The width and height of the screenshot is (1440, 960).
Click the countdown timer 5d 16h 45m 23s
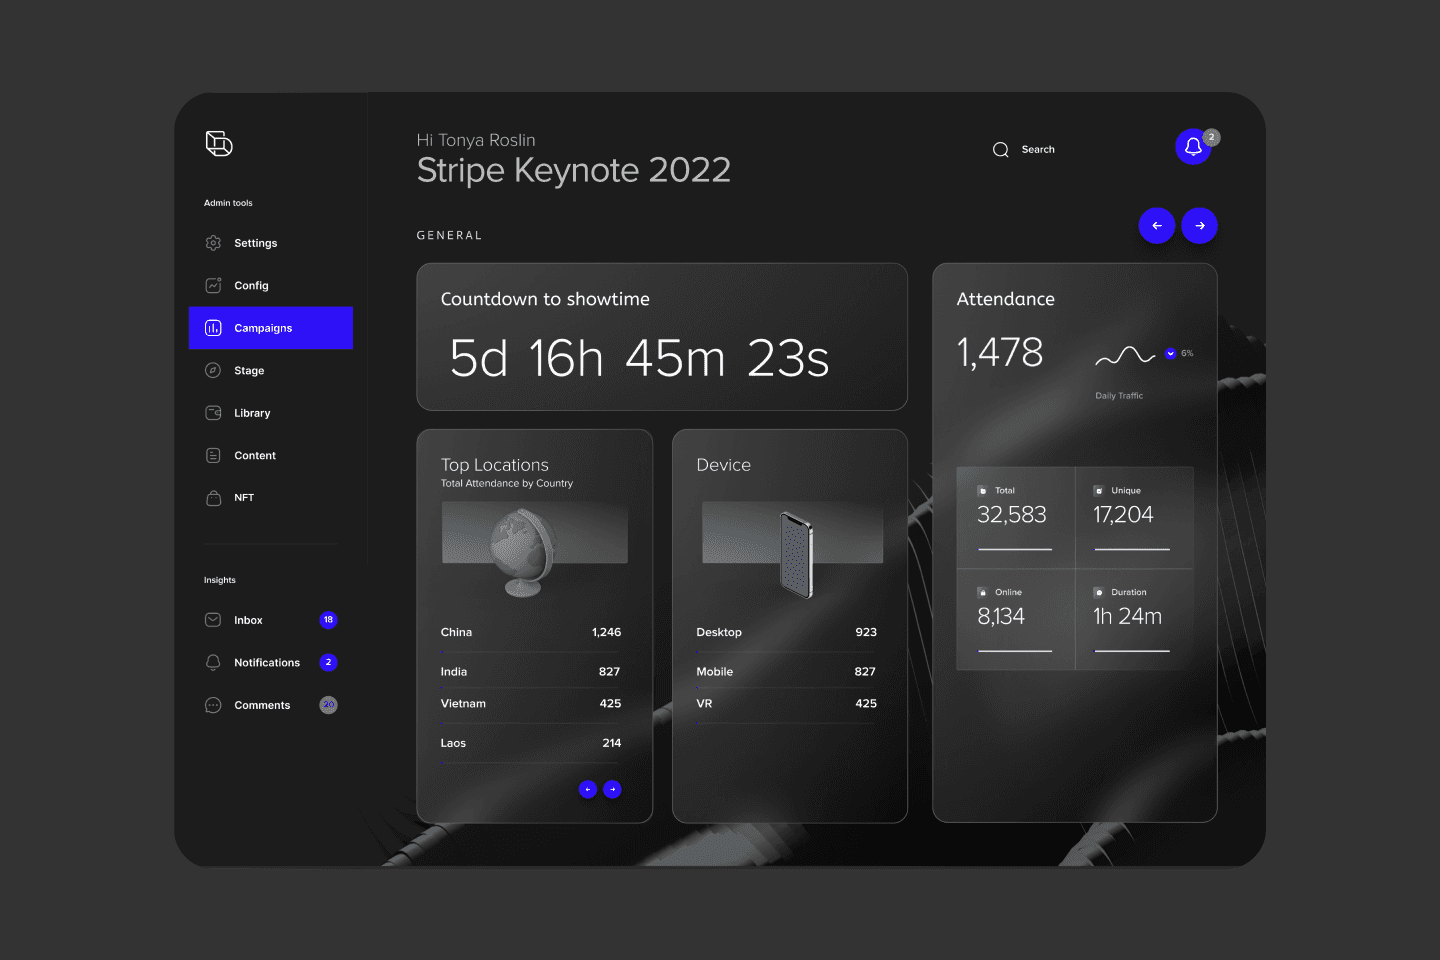click(x=639, y=358)
